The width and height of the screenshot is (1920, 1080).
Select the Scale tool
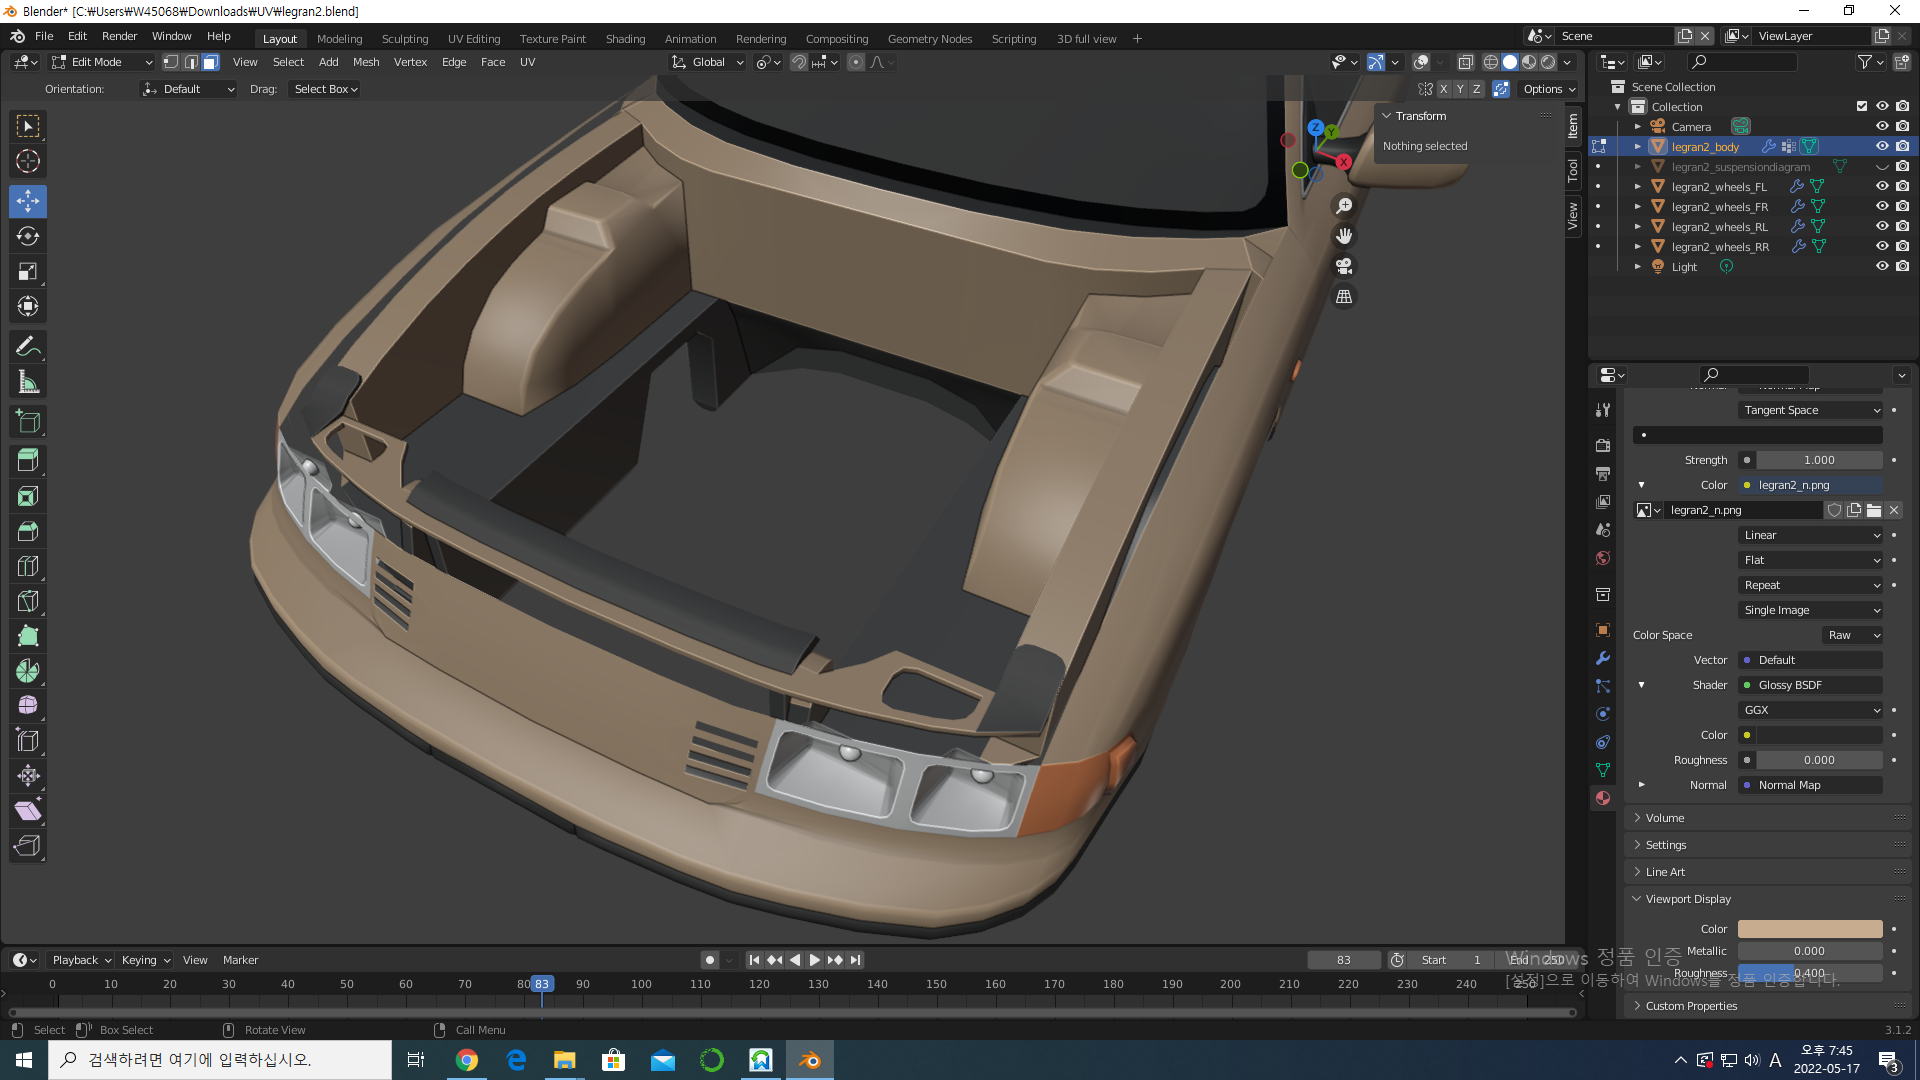[28, 271]
